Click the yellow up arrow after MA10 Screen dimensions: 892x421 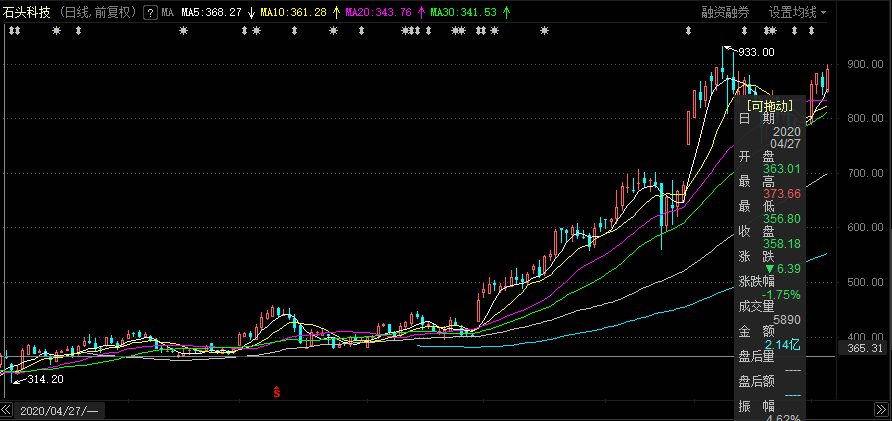tap(336, 11)
